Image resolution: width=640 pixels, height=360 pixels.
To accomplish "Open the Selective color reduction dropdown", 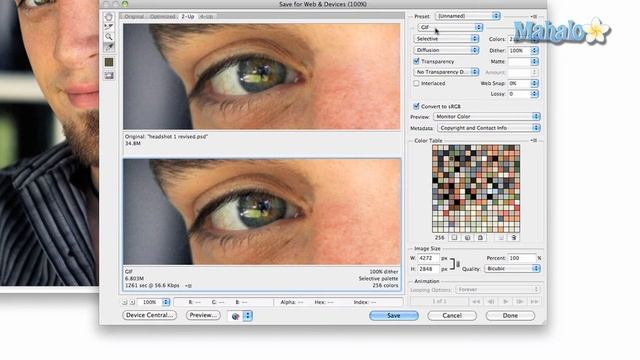I will tap(446, 38).
